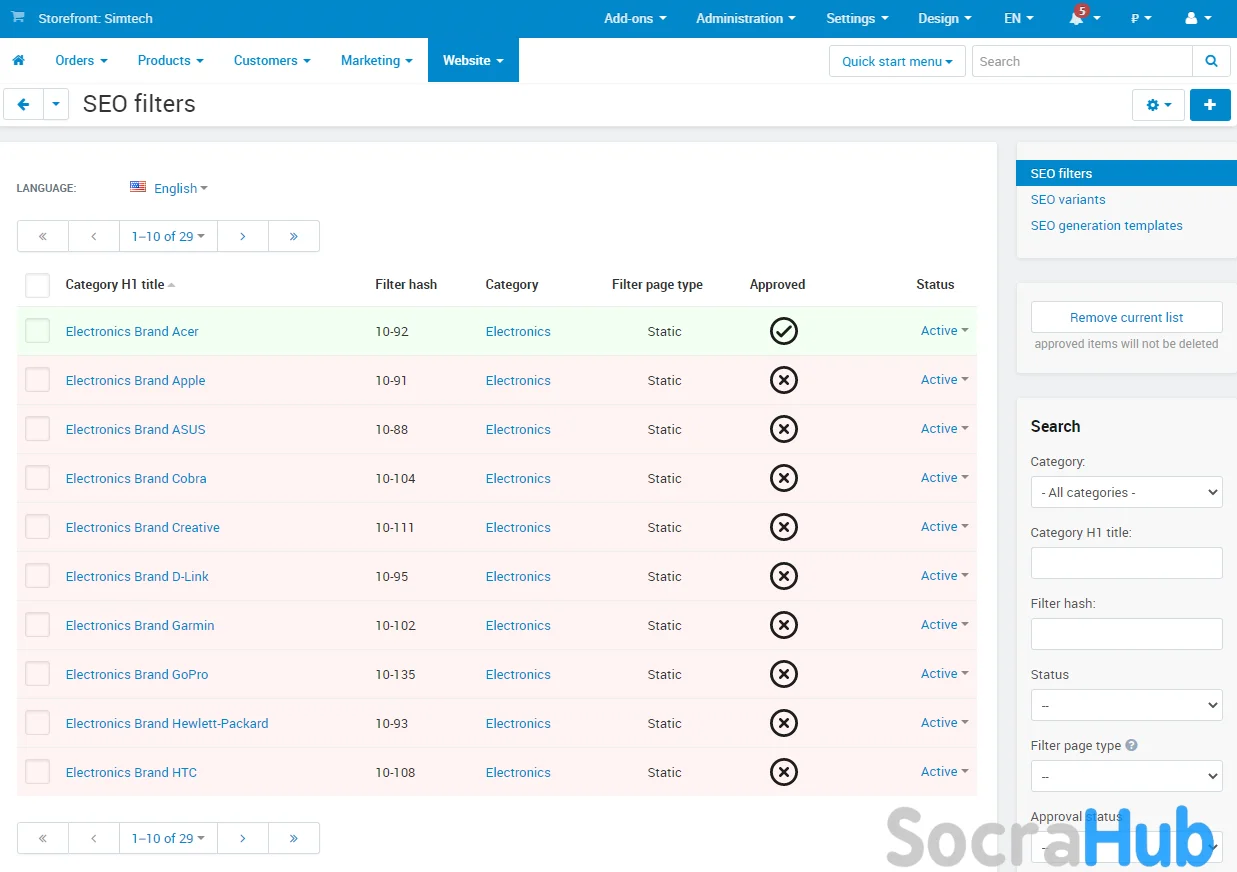1237x872 pixels.
Task: Open the Electronics Brand Hewlett-Packard link
Action: click(x=167, y=723)
